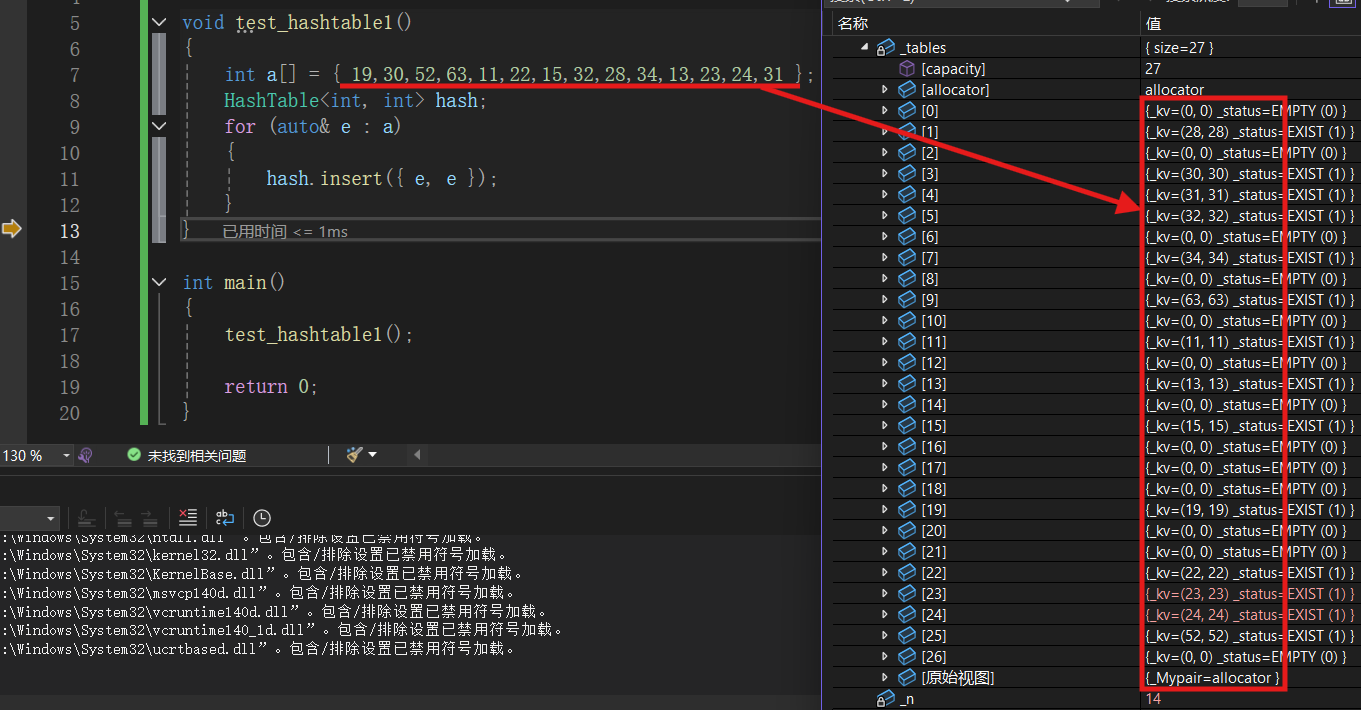Click the hash.insert({ e, e }); code line
The width and height of the screenshot is (1361, 710).
pos(382,178)
